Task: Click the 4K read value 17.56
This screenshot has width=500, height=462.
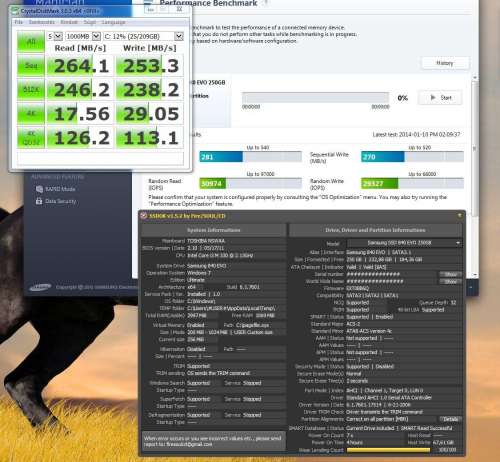Action: [80, 114]
